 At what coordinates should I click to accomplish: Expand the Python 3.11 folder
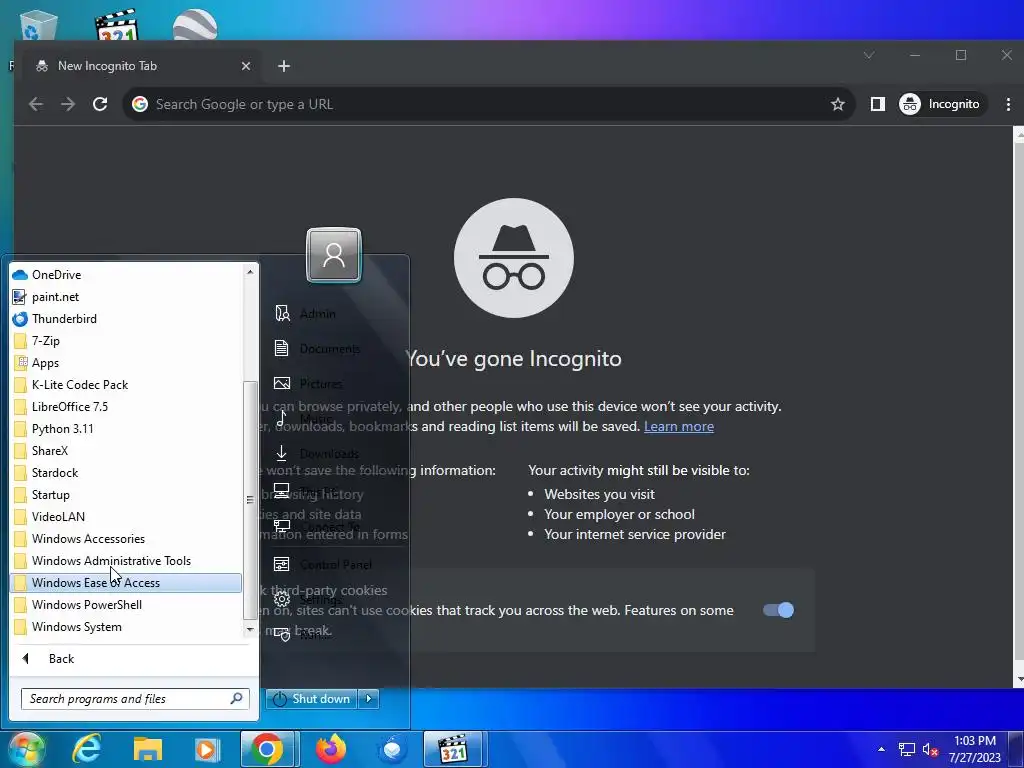126,428
